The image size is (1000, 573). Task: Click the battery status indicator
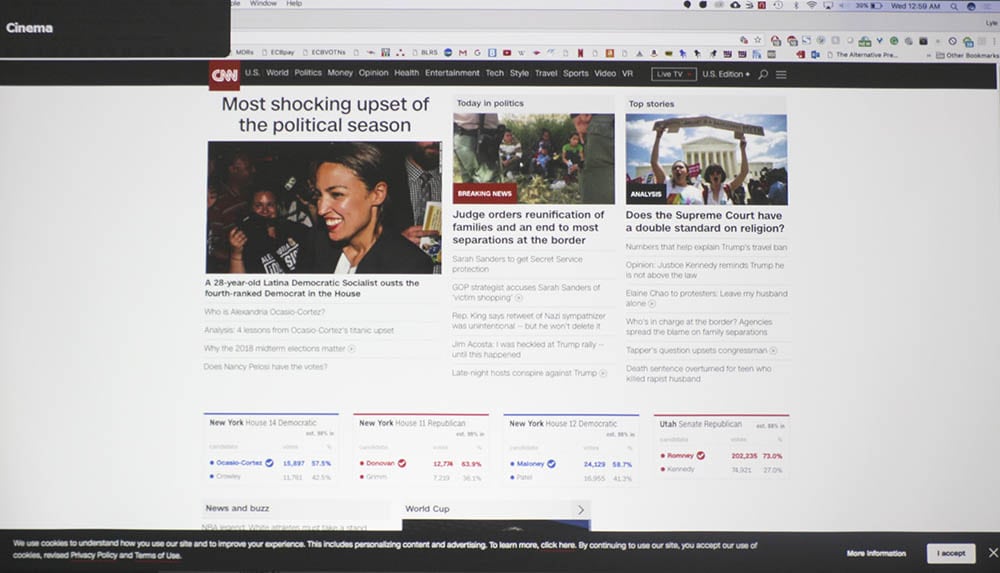point(869,6)
